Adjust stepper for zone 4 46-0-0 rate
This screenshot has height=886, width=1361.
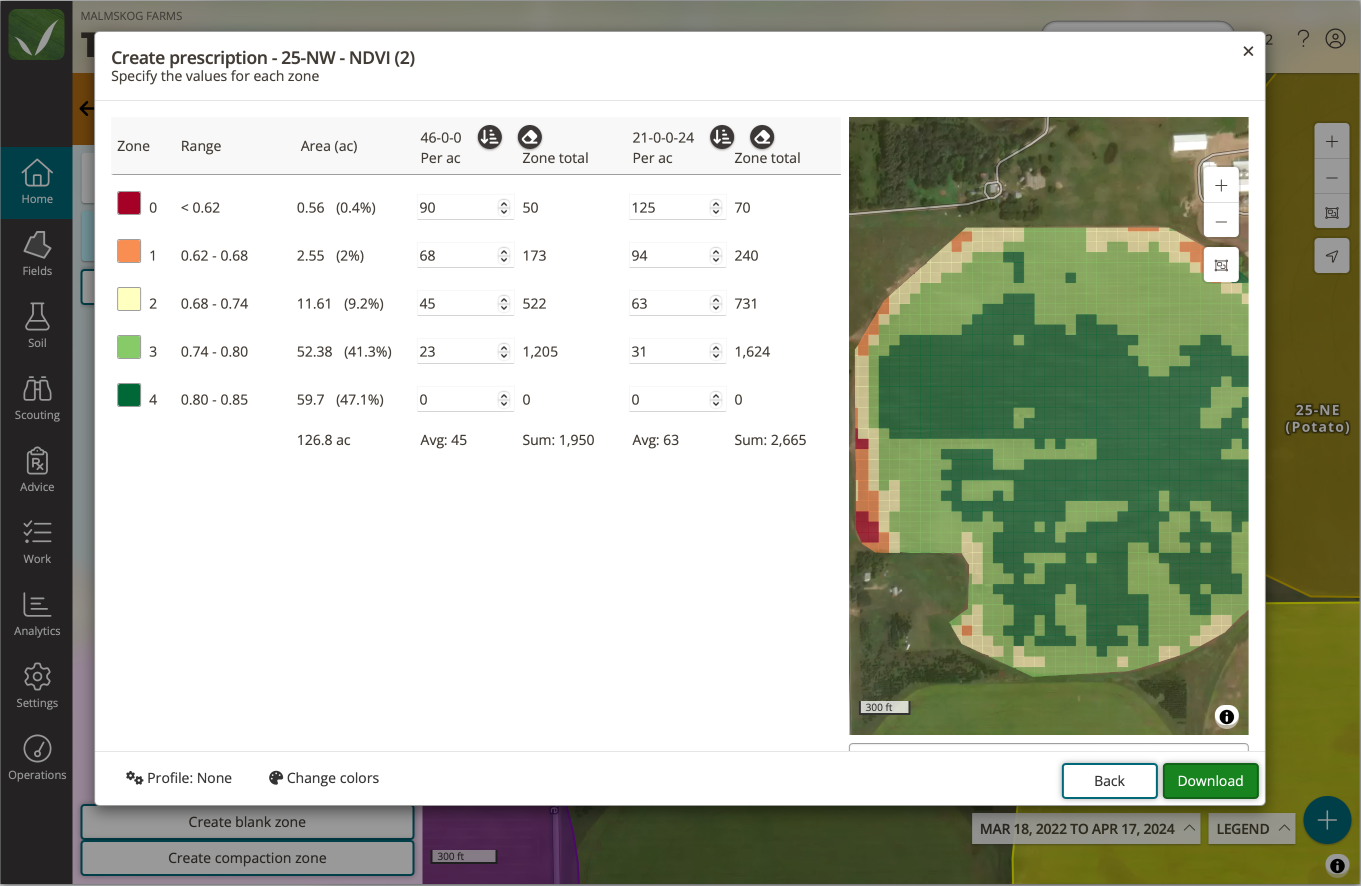pyautogui.click(x=504, y=400)
